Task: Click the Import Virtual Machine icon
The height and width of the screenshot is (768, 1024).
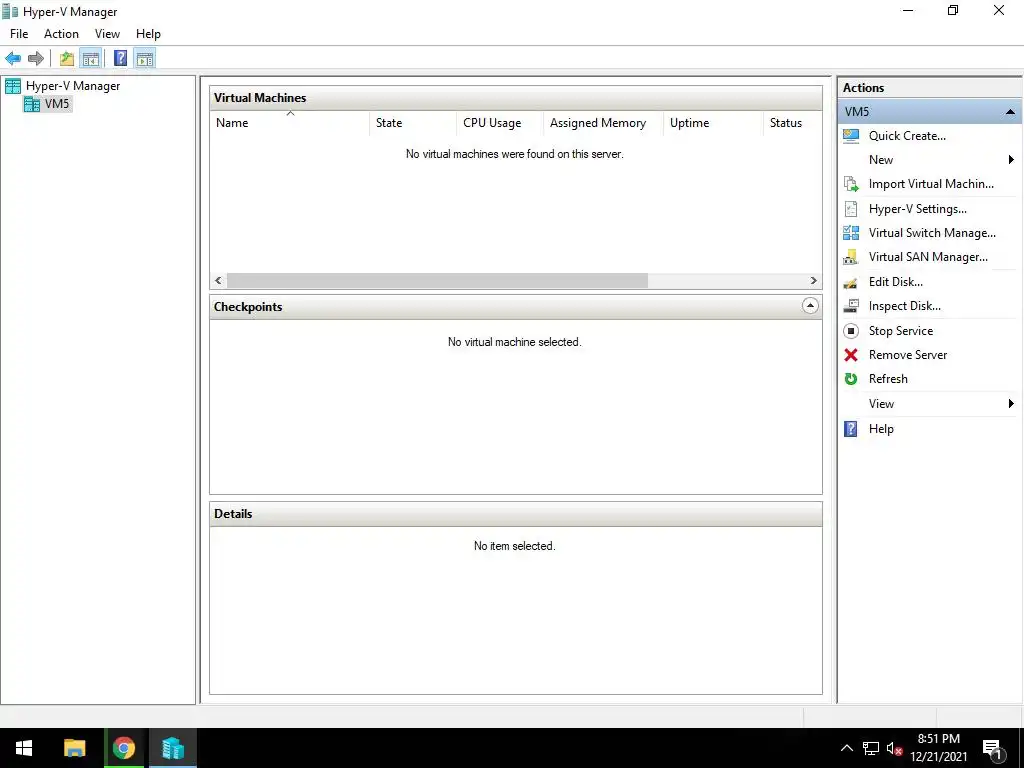Action: 851,184
